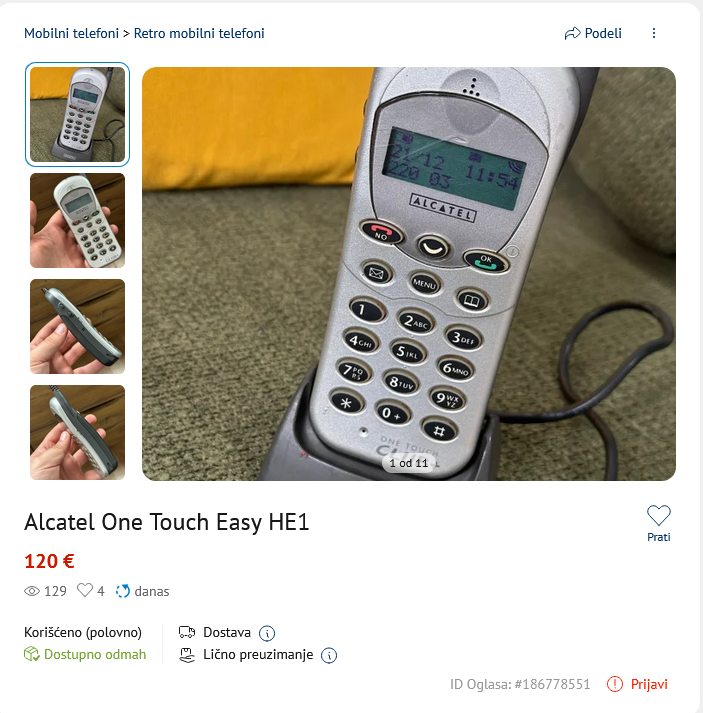Click the main Alcatel phone photo
703x713 pixels.
tap(409, 274)
